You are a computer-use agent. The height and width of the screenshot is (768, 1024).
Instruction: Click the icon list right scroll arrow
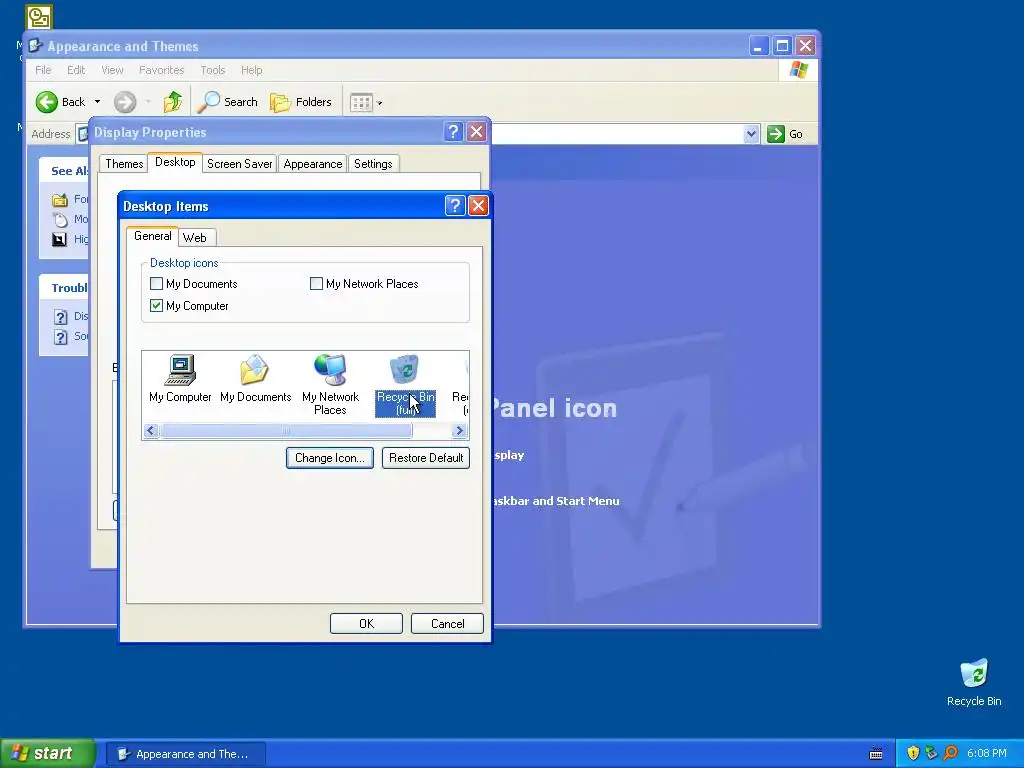coord(459,430)
